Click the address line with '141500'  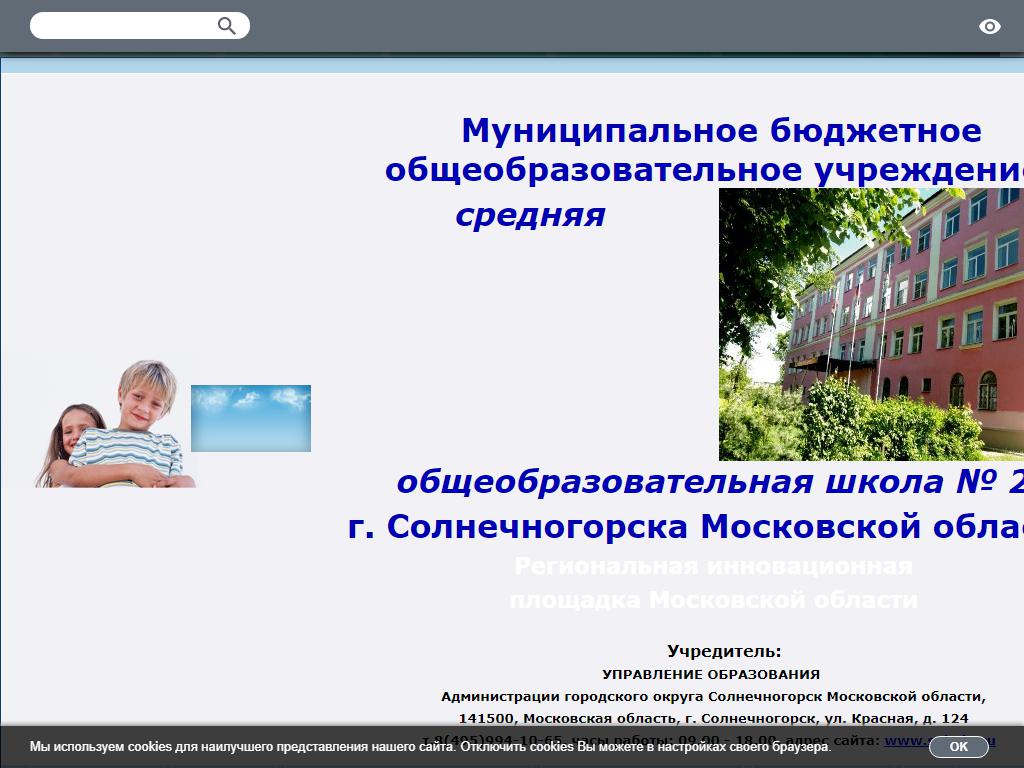click(713, 718)
